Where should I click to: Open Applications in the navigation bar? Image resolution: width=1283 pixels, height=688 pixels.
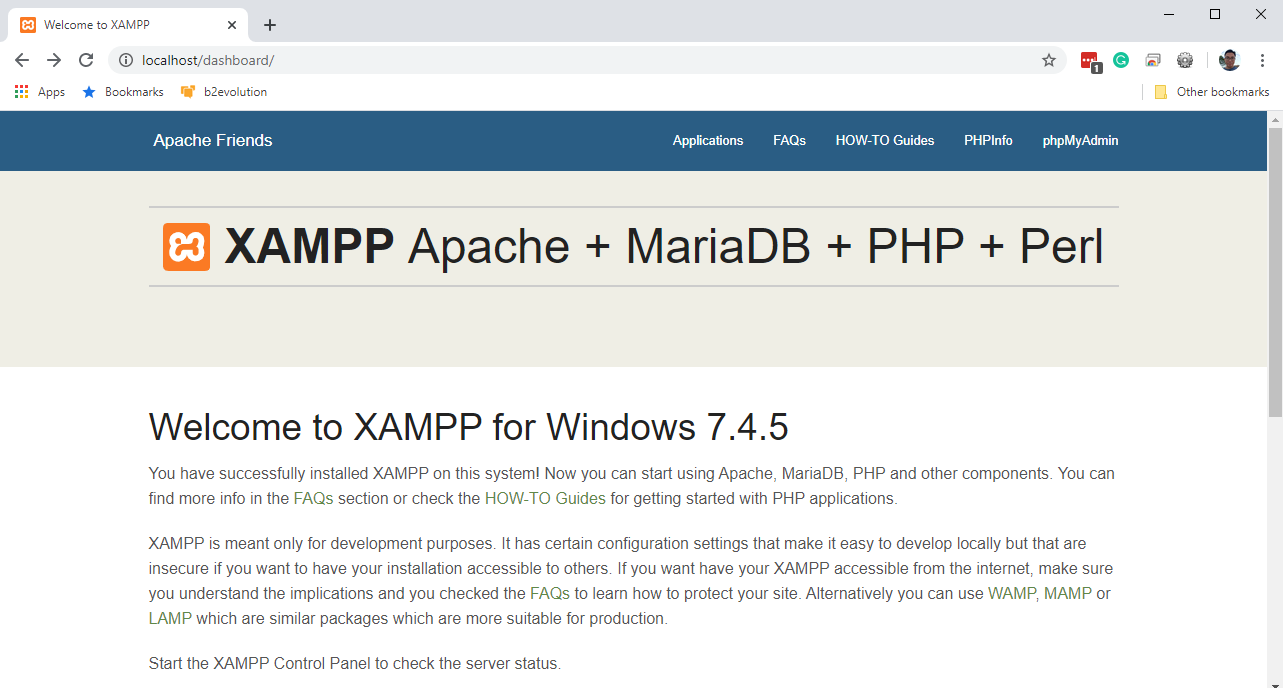[708, 141]
